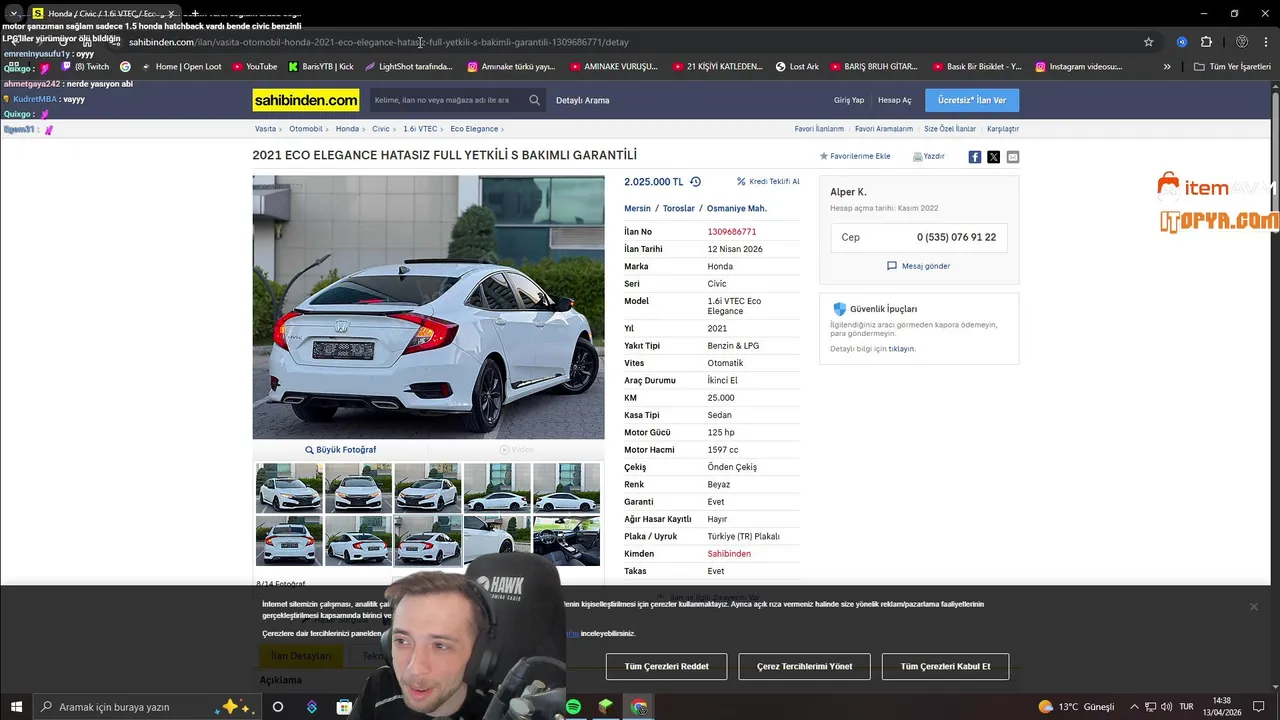Click Tüm Çerezleri Kabul Et

[945, 667]
